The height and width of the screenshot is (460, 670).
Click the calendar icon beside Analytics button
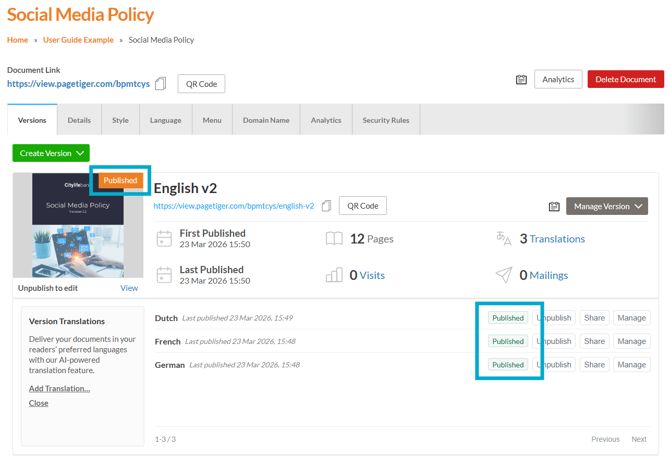521,79
